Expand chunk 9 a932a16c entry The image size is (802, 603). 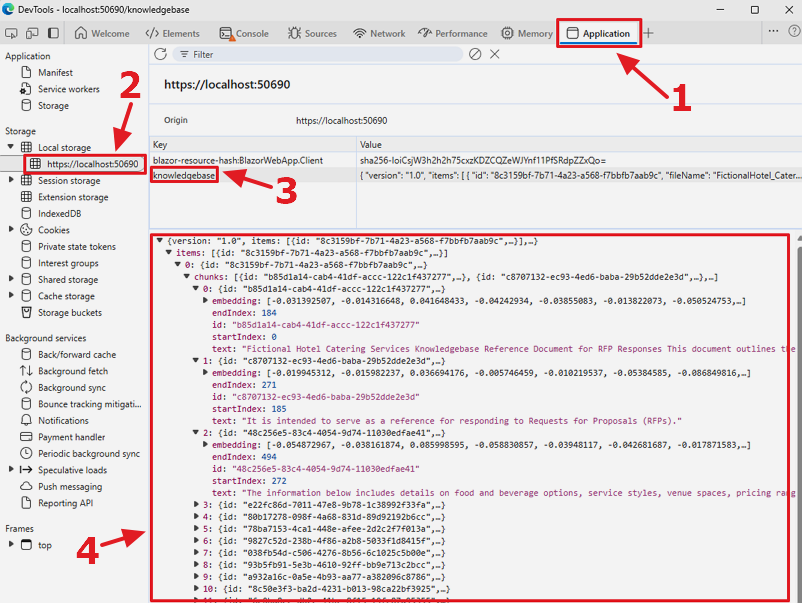(196, 576)
